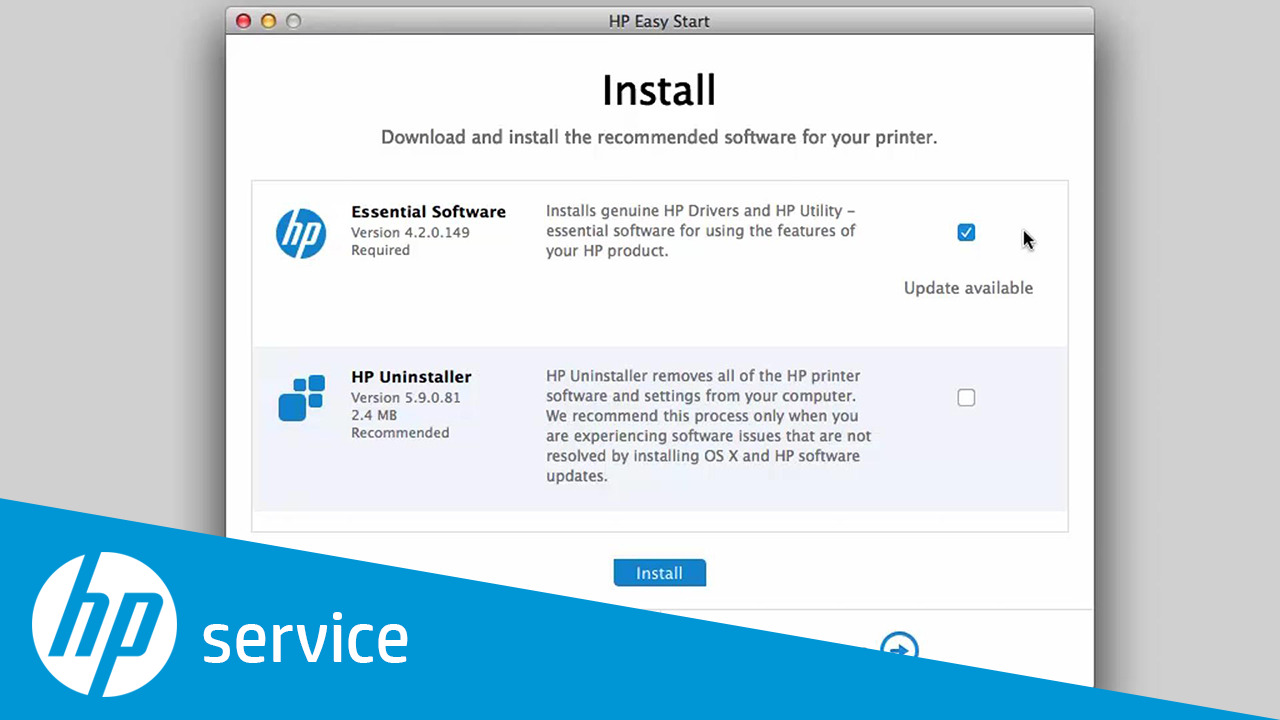The image size is (1280, 720).
Task: Select the HP Uninstaller title
Action: point(411,377)
